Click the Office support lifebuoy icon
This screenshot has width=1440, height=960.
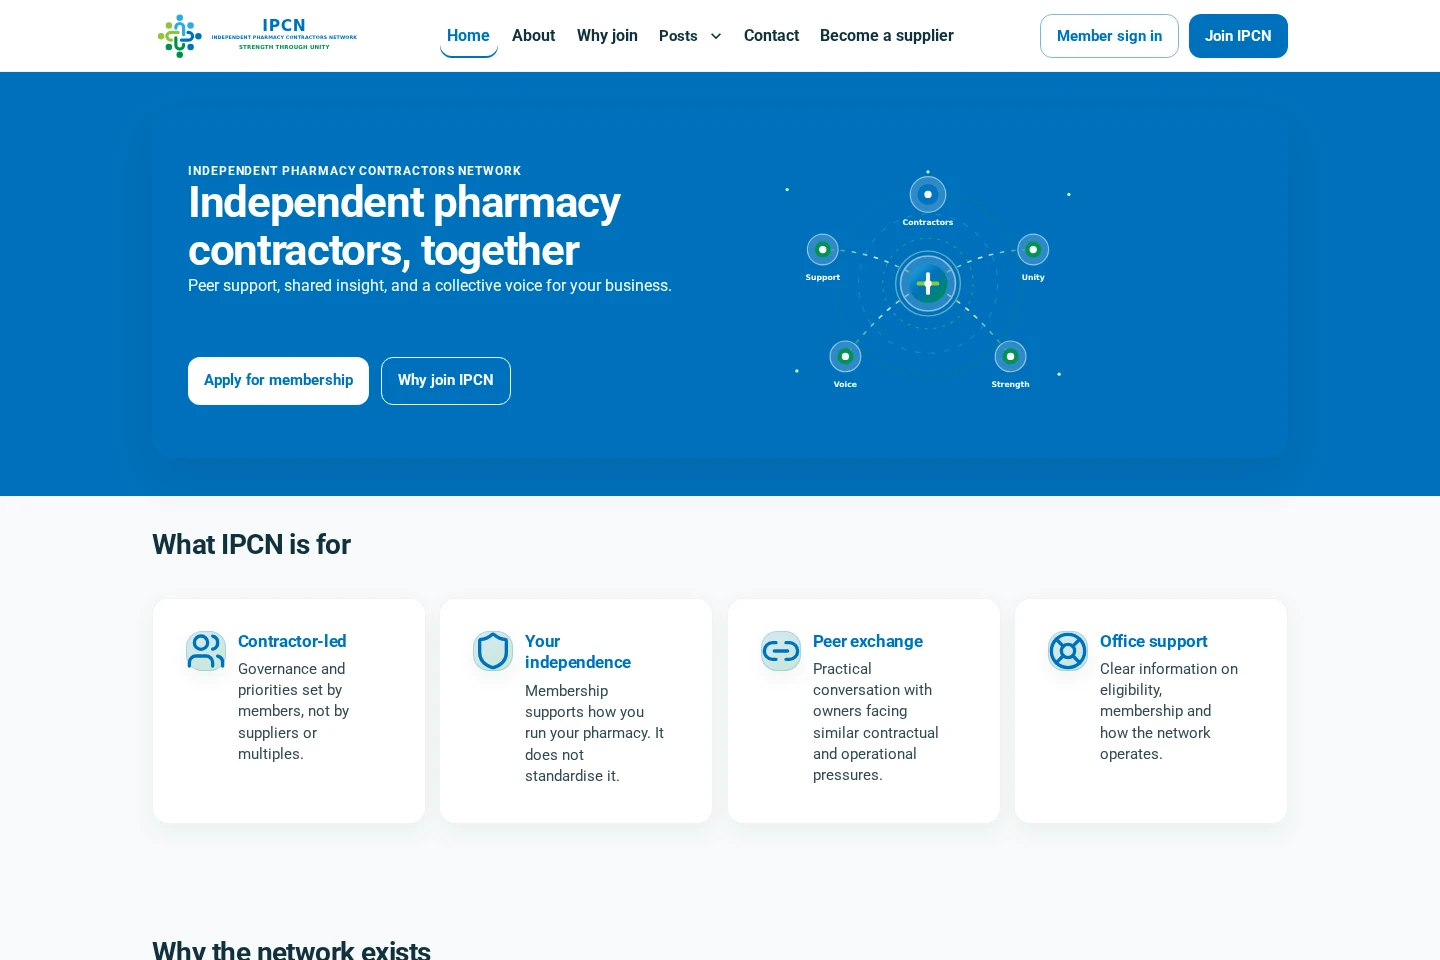point(1068,651)
